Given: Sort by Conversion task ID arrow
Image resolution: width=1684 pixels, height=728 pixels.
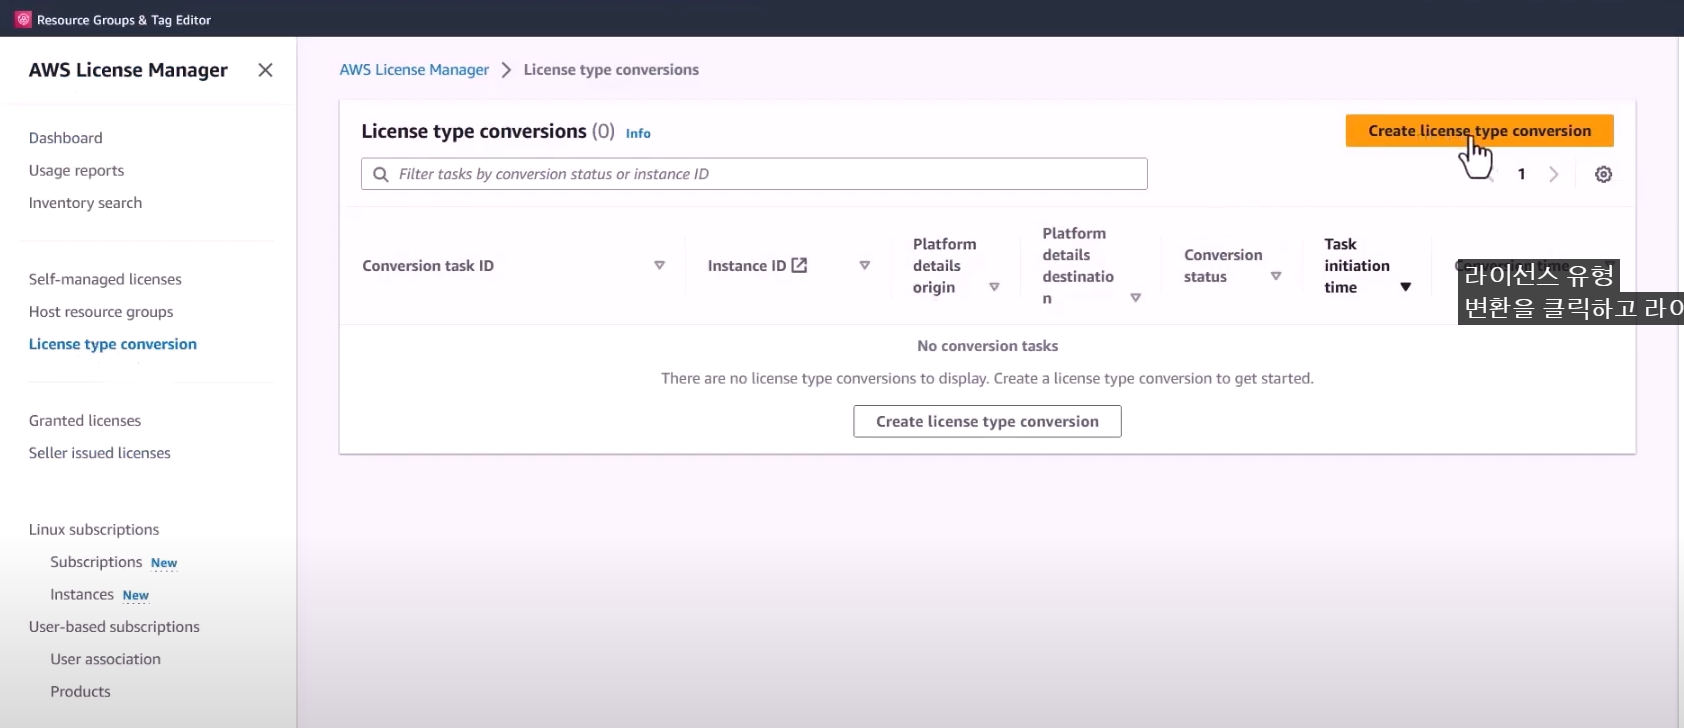Looking at the screenshot, I should 659,265.
